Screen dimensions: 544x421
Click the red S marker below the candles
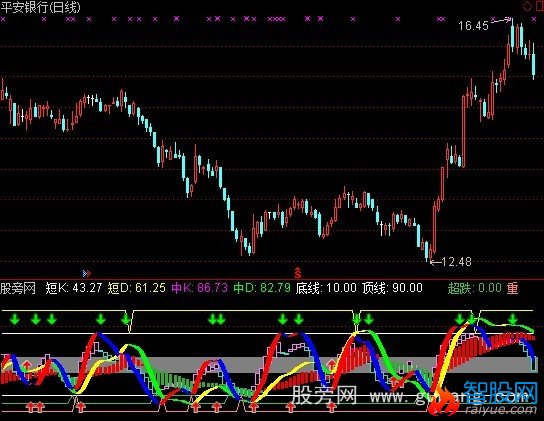pyautogui.click(x=298, y=273)
